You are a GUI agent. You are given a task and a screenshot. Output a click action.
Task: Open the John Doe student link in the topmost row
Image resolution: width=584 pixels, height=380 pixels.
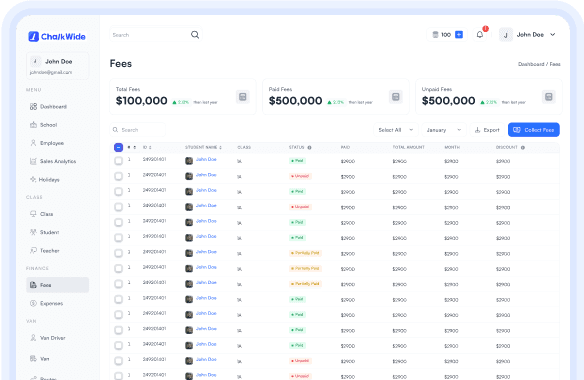[x=206, y=159]
